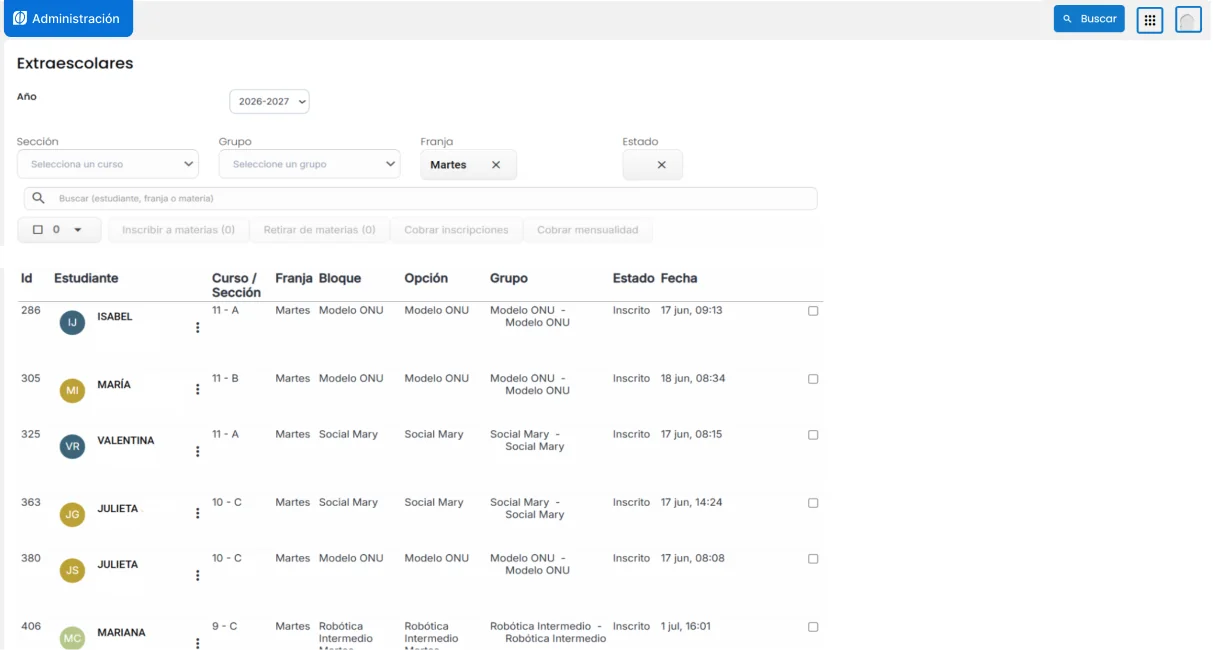Click the MC avatar for MARIANA

tap(72, 637)
